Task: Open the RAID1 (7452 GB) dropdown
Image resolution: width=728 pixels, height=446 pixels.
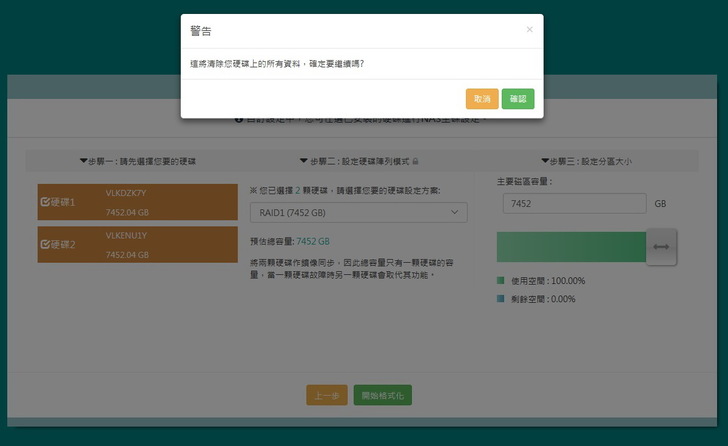Action: click(358, 212)
